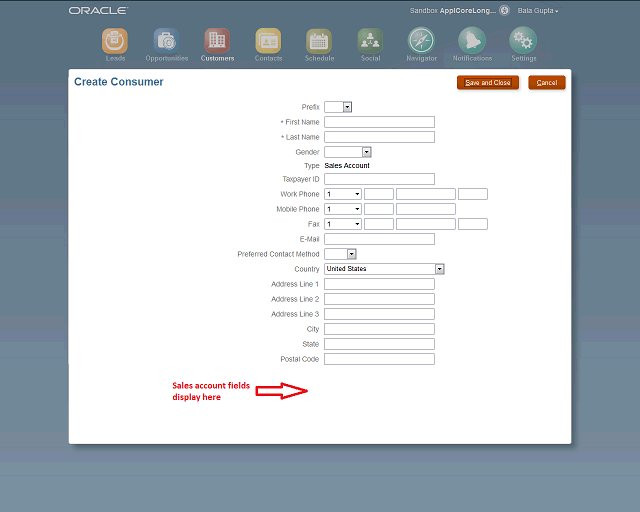Focus the Address Line 1 field

point(379,284)
